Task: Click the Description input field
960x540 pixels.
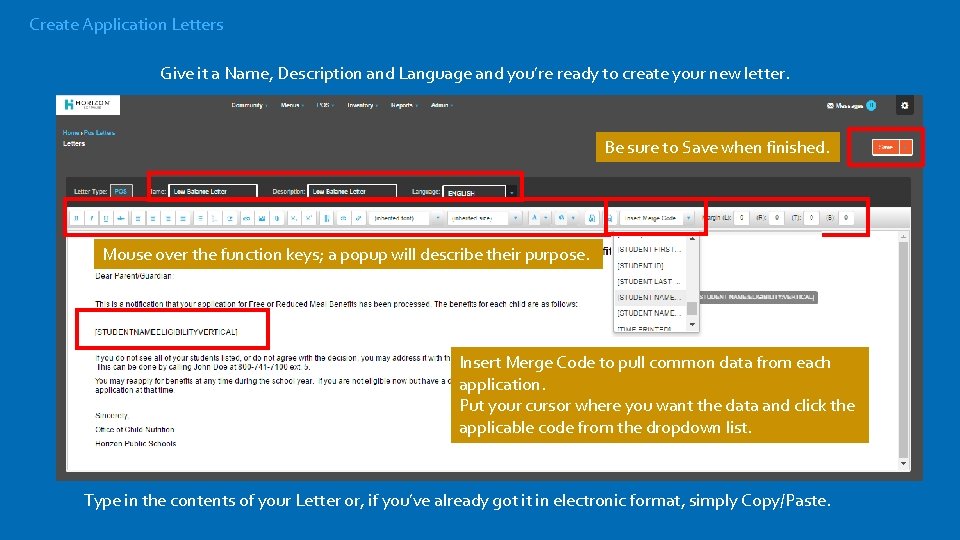Action: [x=351, y=192]
